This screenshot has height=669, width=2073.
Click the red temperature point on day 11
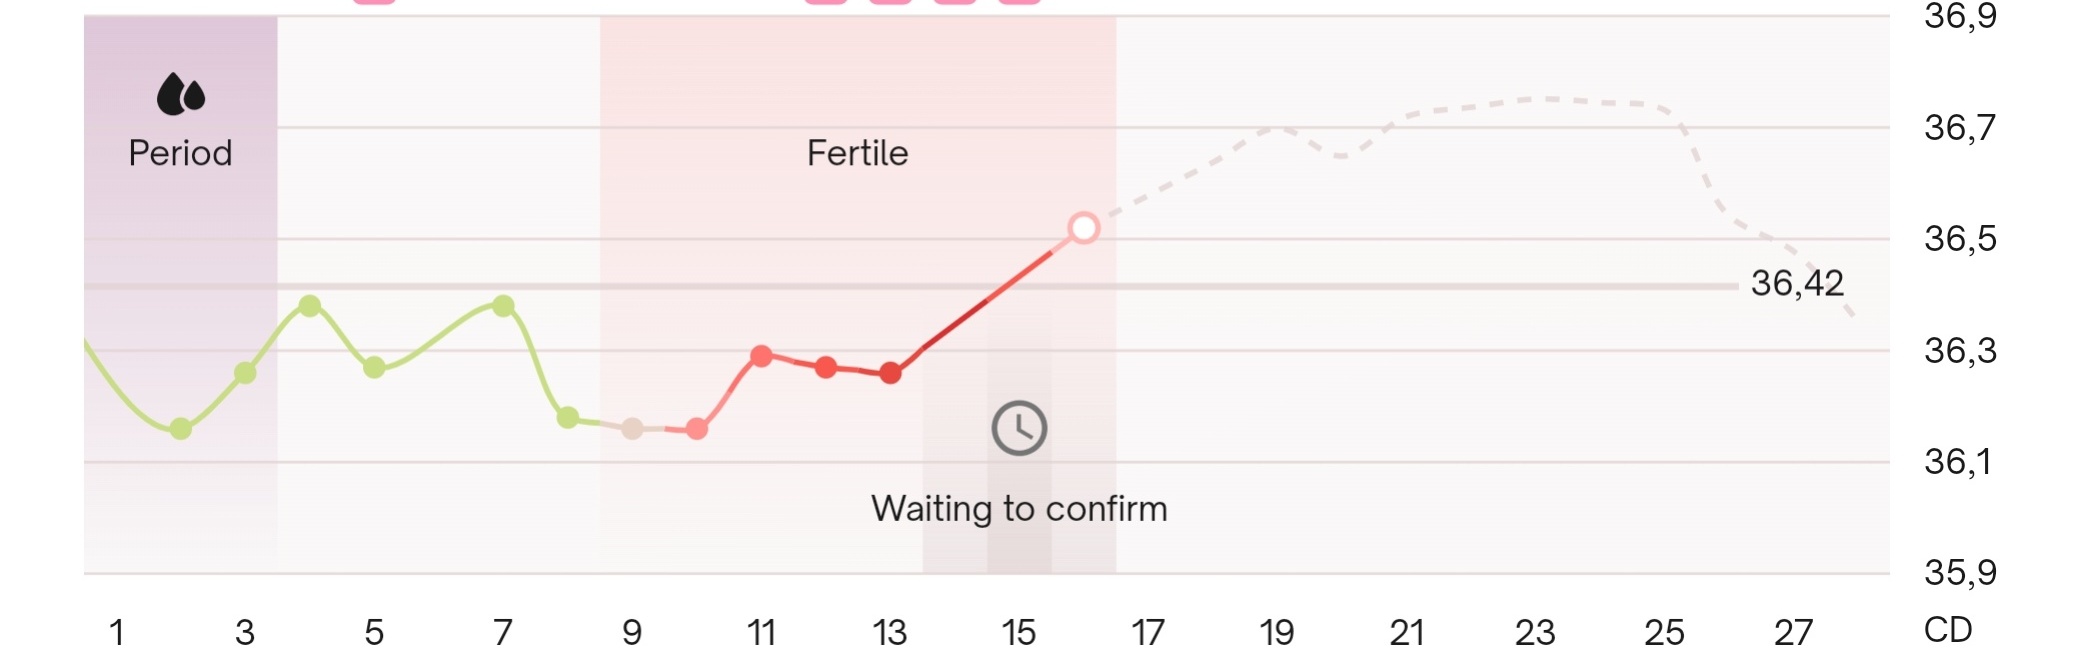[x=761, y=356]
